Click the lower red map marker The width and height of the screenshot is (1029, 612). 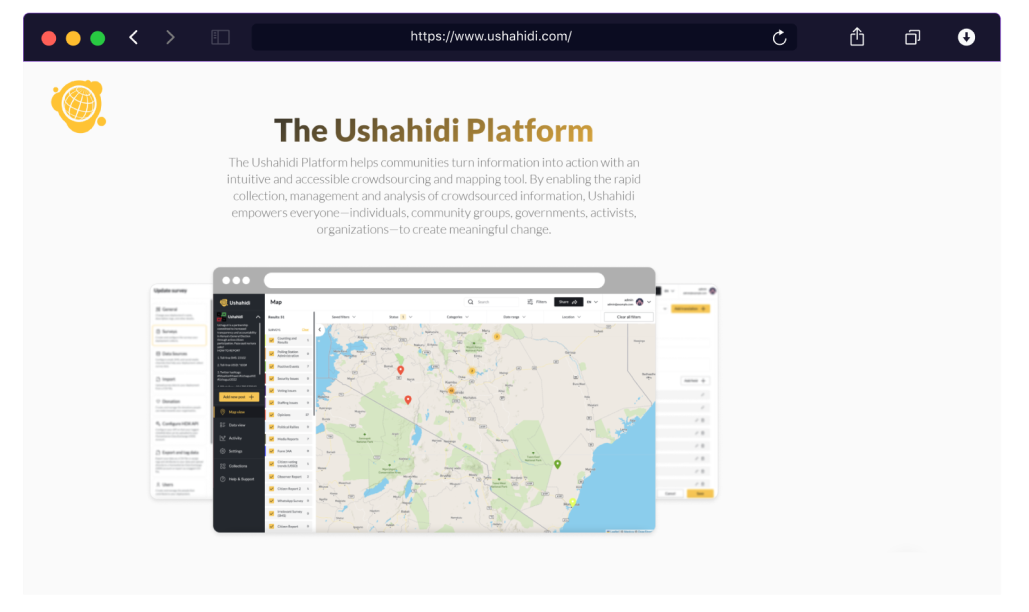[x=408, y=399]
